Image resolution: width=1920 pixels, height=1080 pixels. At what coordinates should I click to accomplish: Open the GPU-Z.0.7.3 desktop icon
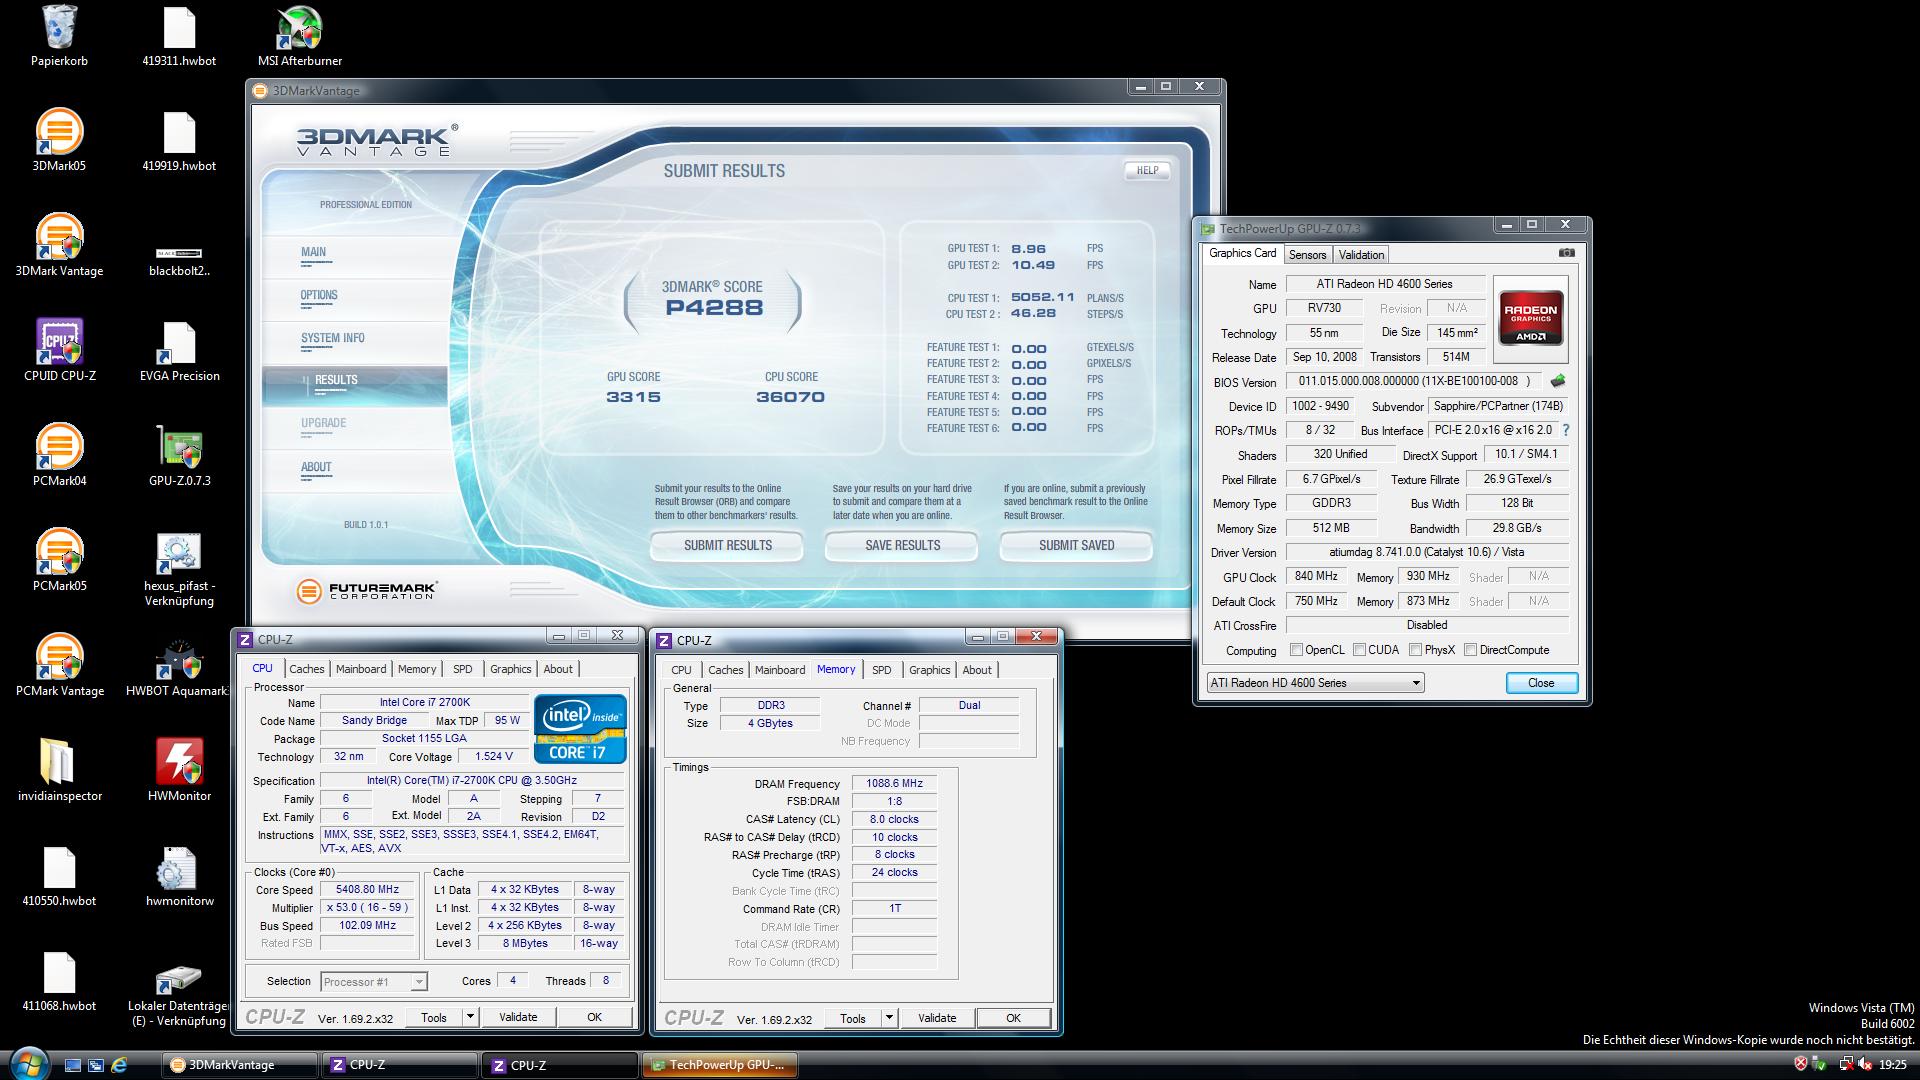click(x=179, y=456)
